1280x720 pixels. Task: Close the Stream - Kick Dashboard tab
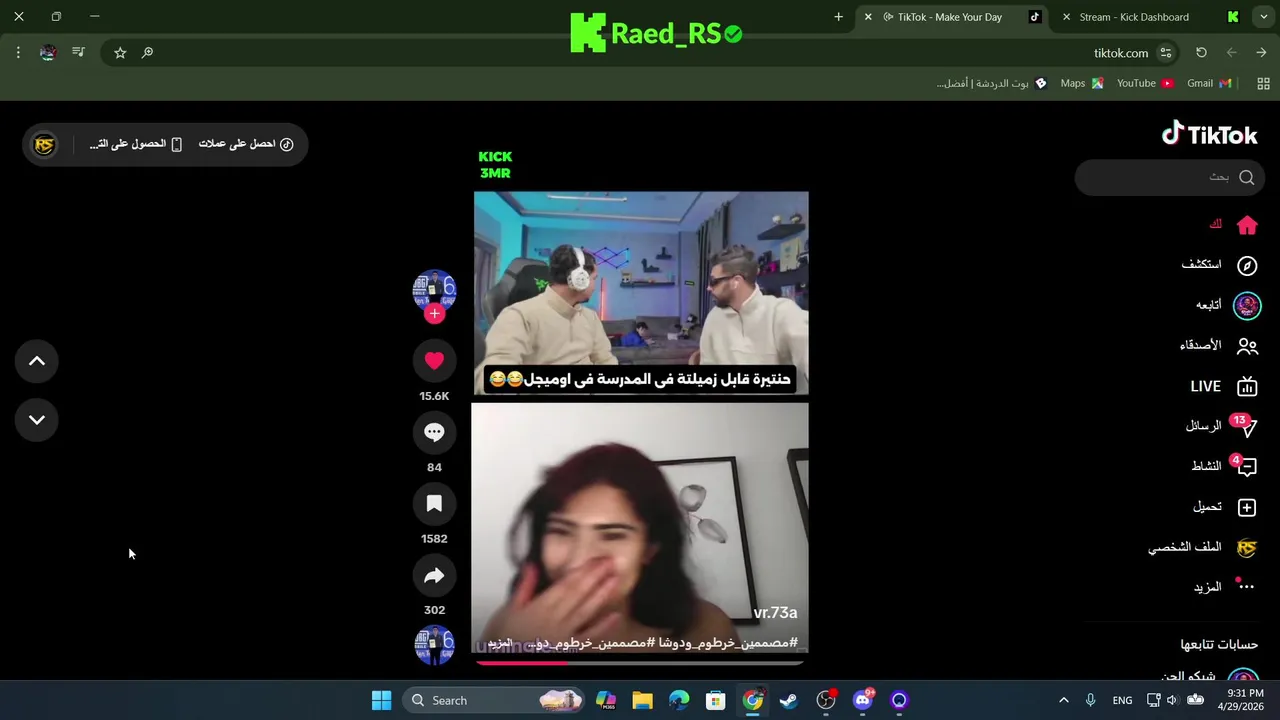pos(1067,17)
